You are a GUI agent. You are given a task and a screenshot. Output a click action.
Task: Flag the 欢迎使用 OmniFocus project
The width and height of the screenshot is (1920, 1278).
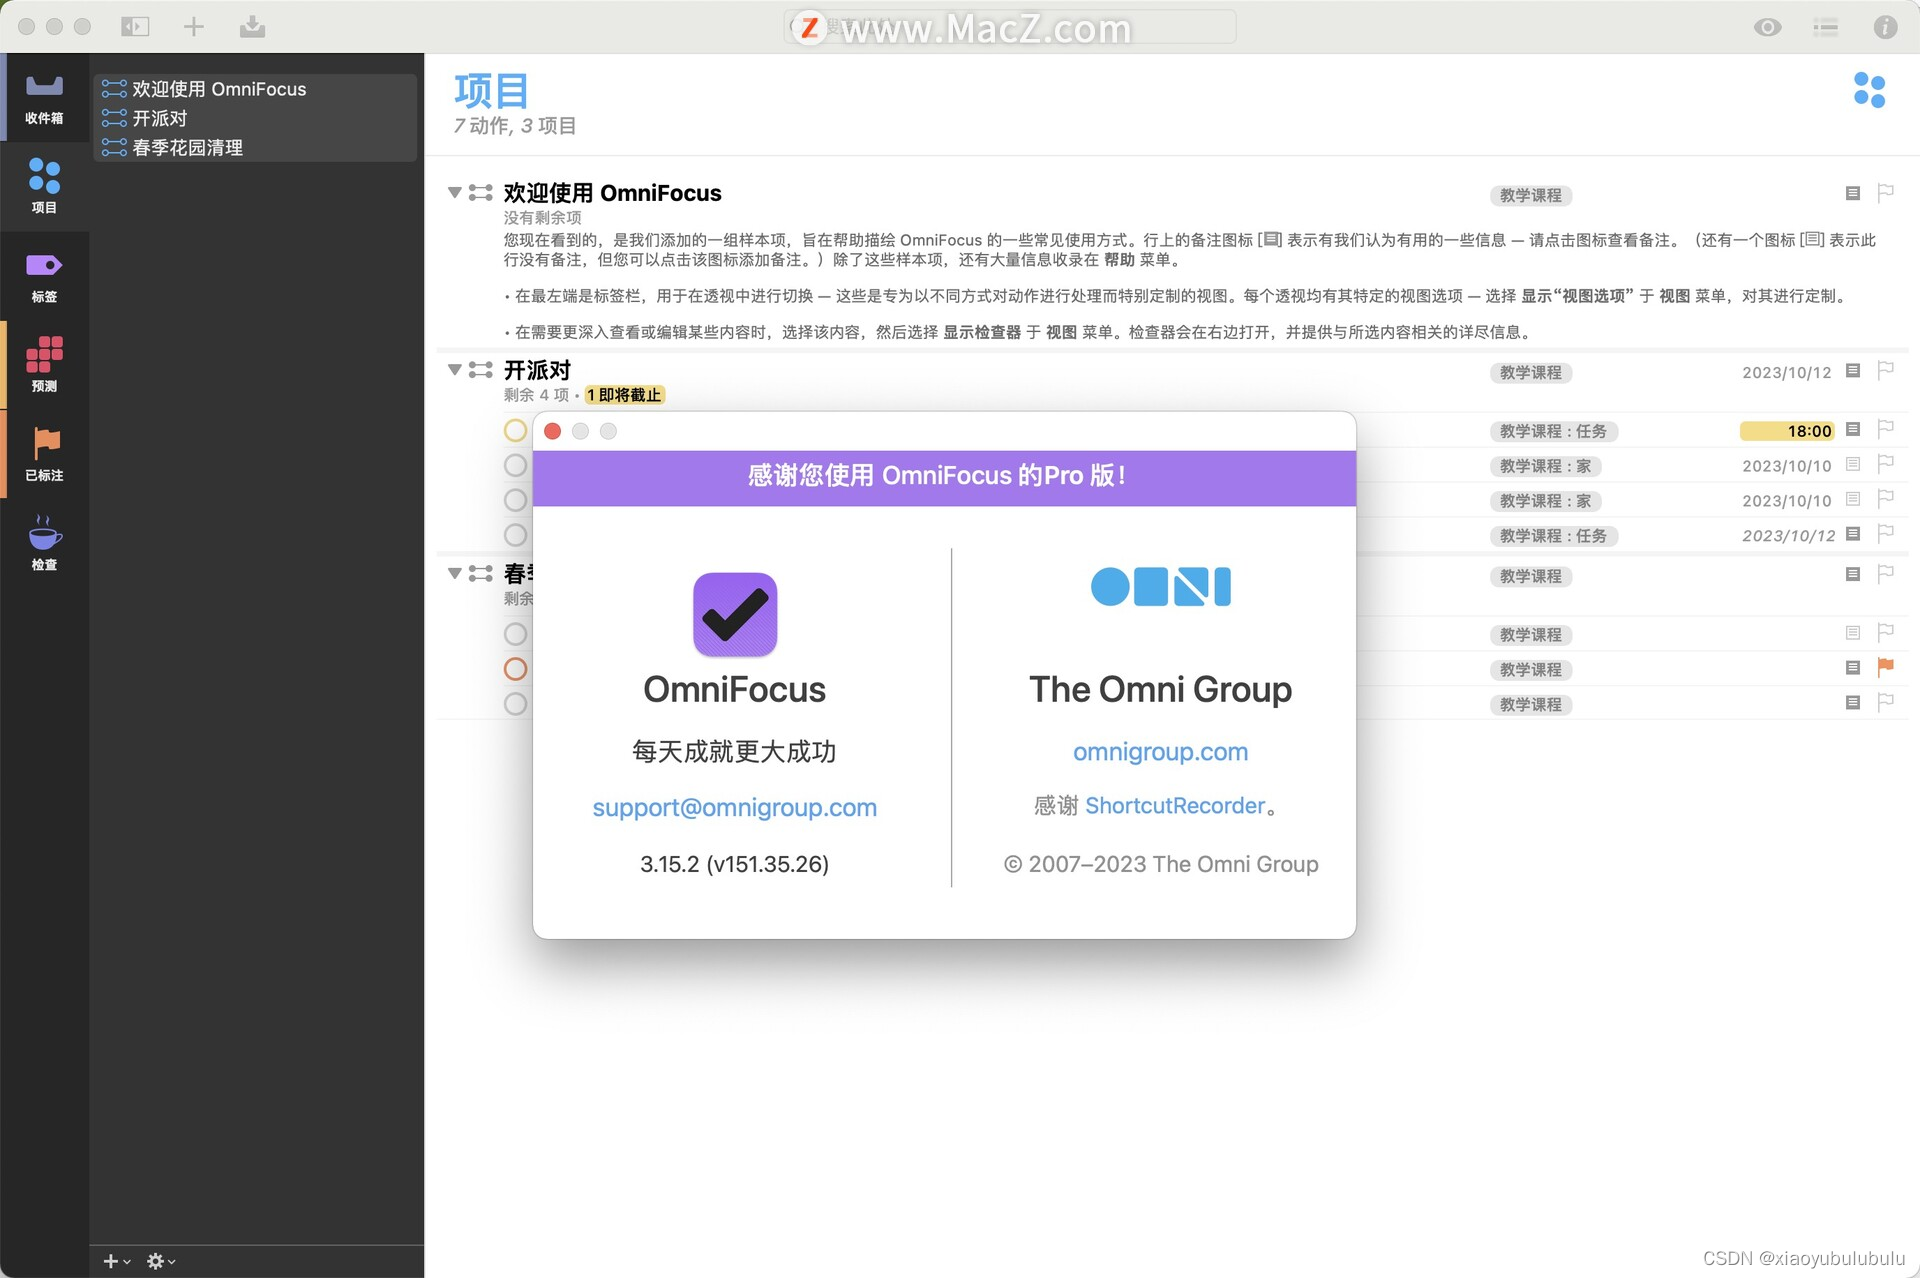1885,193
